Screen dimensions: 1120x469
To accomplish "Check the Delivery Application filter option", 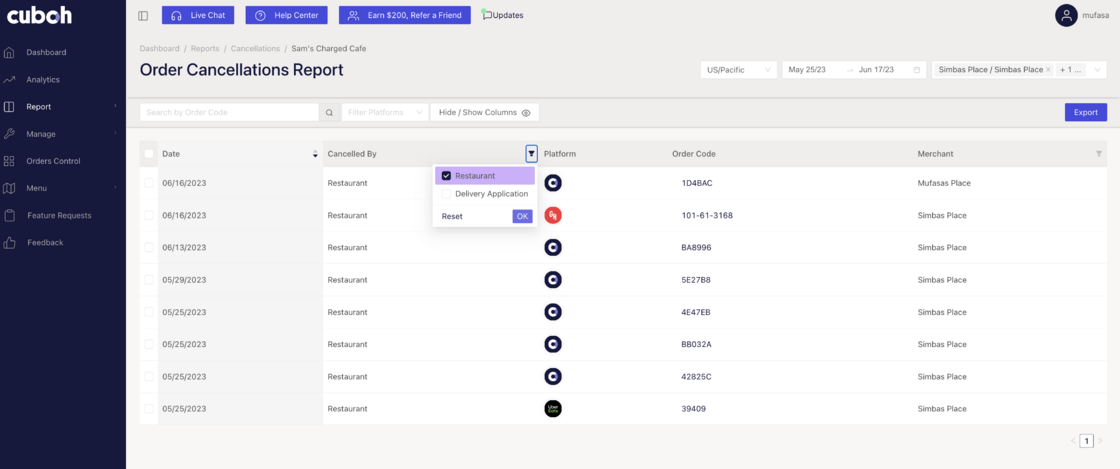I will pos(447,194).
